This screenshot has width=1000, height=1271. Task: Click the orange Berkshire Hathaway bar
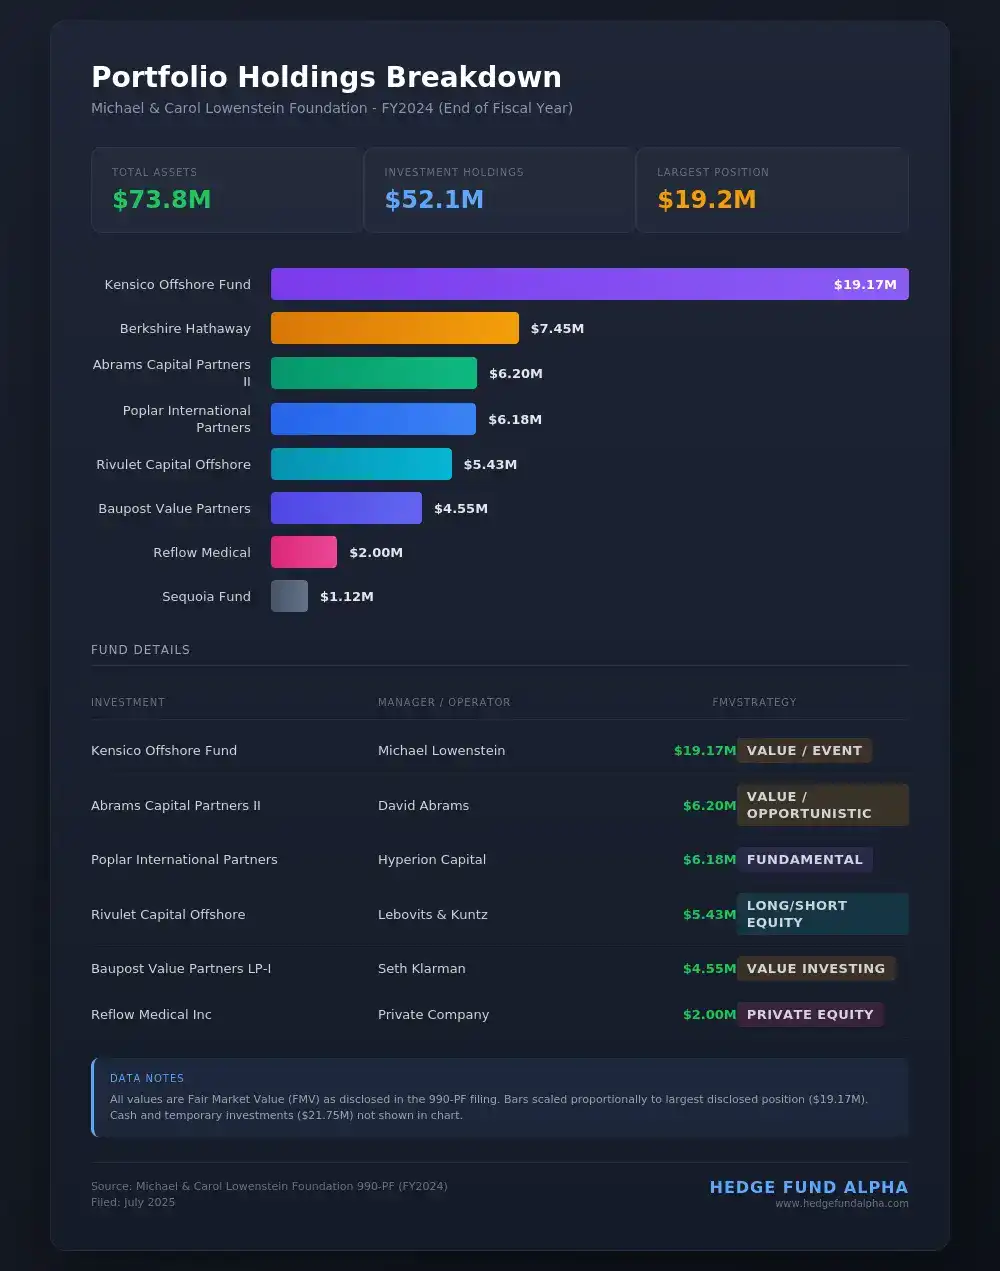(x=394, y=328)
